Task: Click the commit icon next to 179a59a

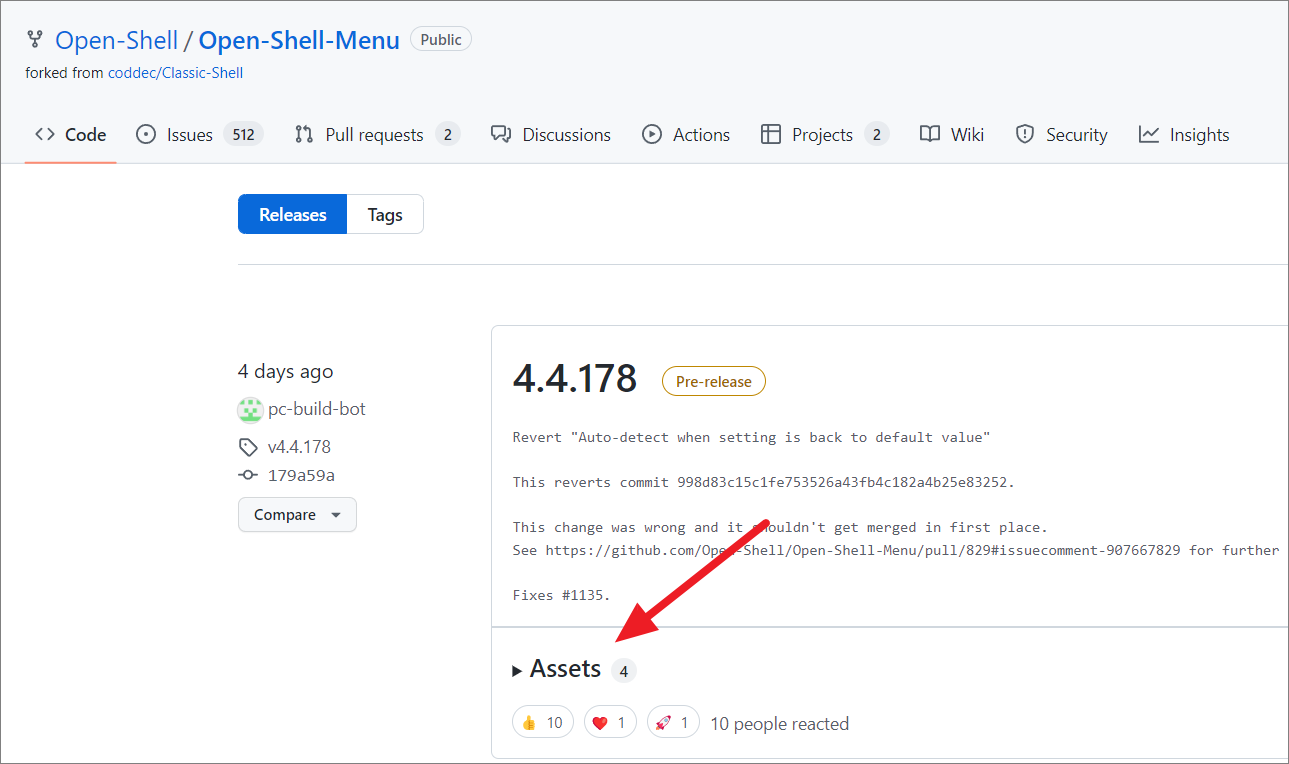Action: pos(248,476)
